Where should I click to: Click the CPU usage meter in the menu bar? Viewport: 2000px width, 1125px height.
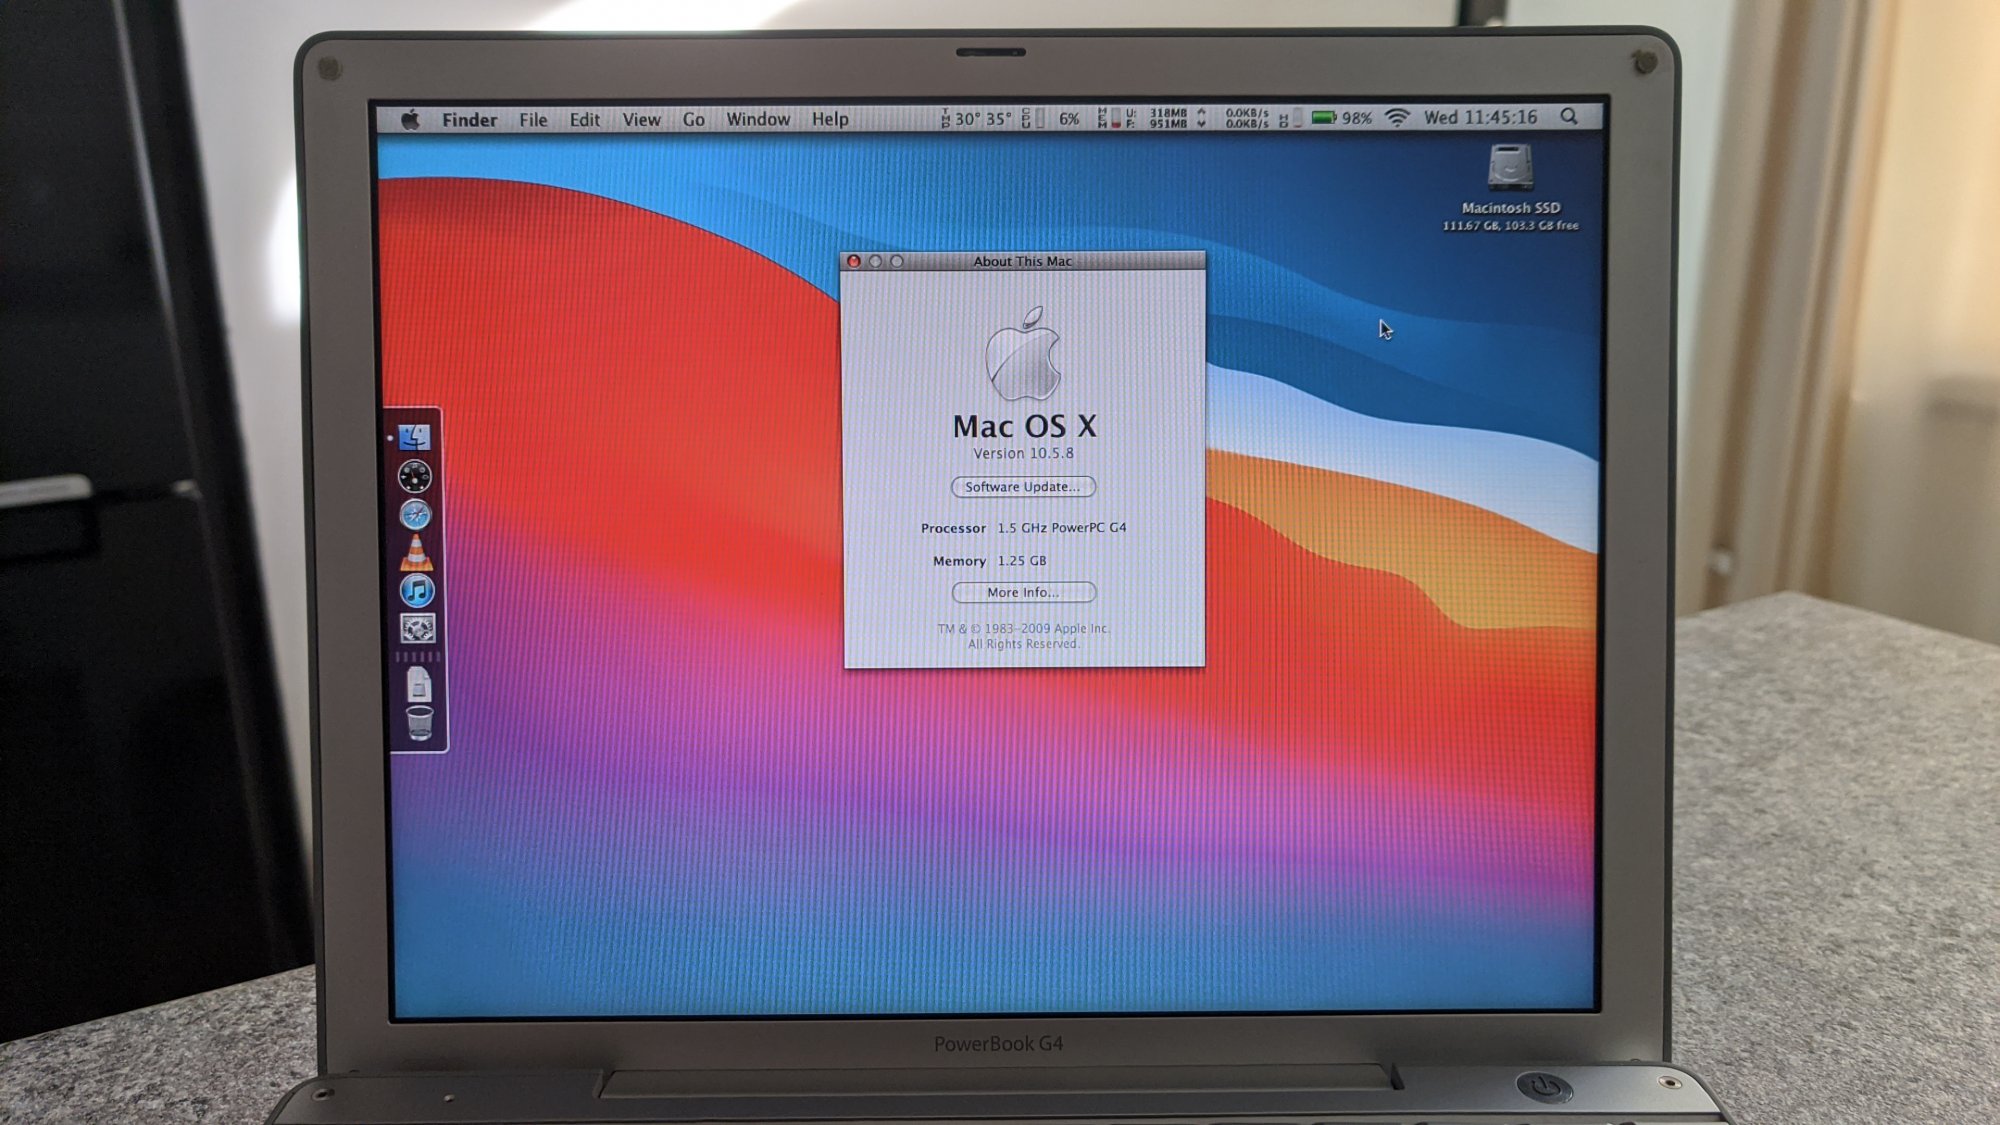coord(1052,119)
